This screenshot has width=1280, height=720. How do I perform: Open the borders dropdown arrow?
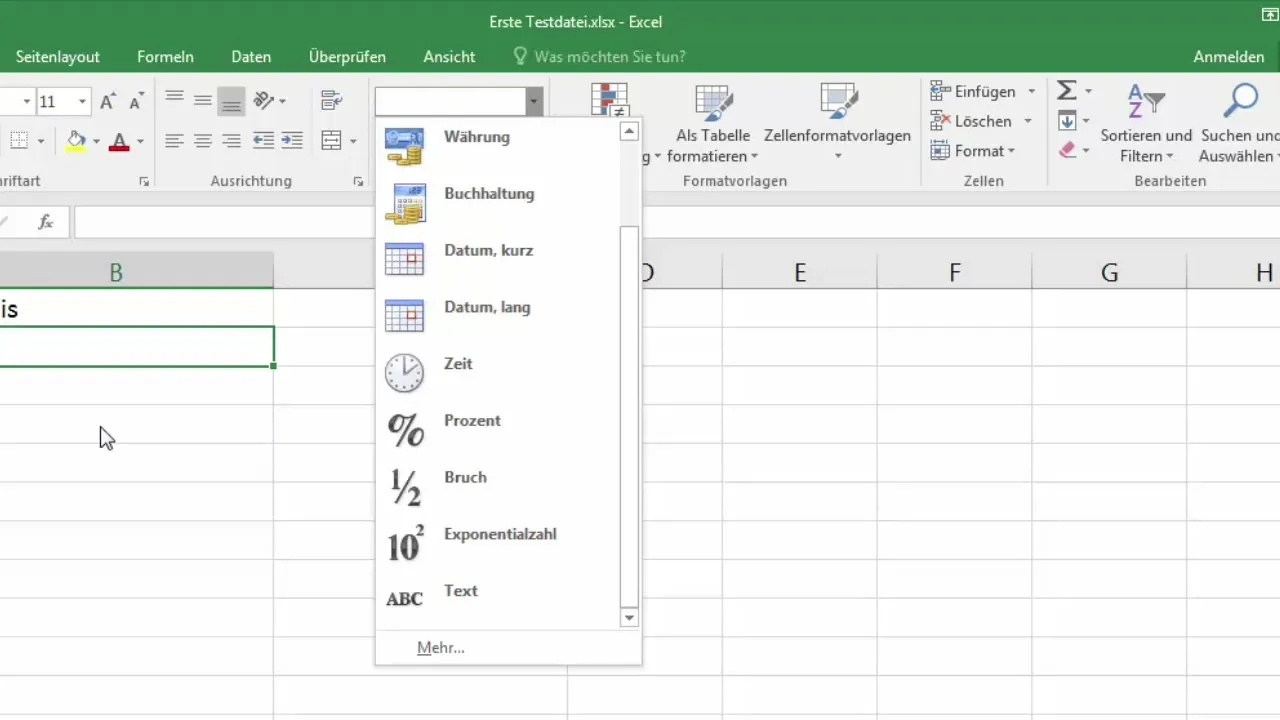coord(40,141)
